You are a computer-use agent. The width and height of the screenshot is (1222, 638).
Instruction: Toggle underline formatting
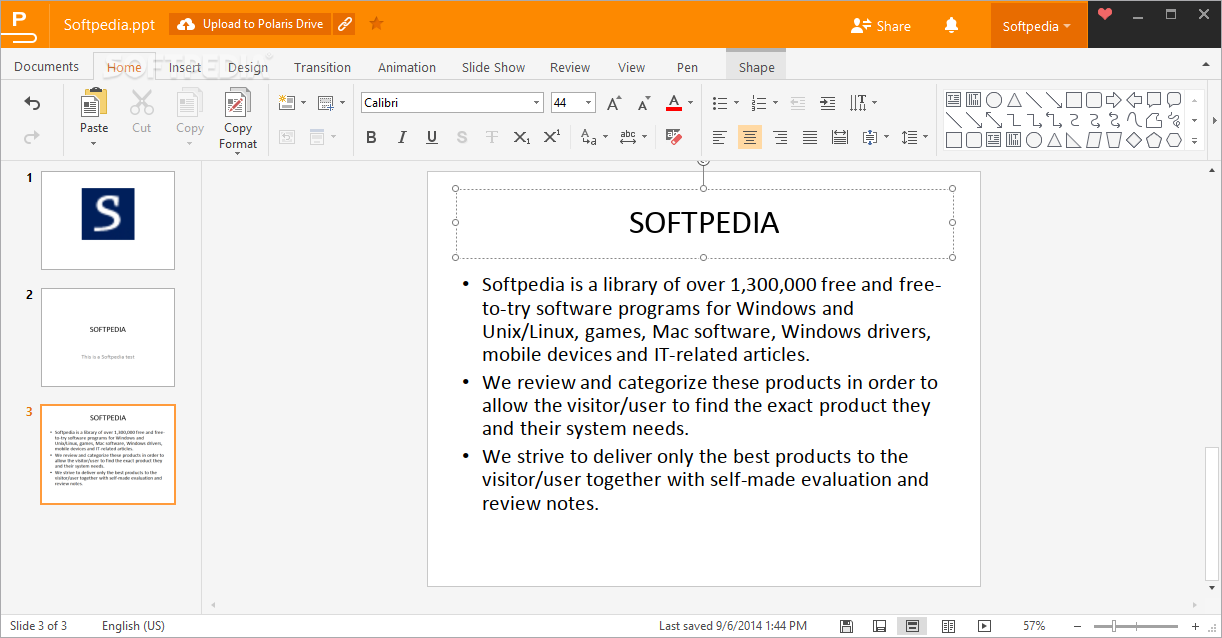pos(431,137)
